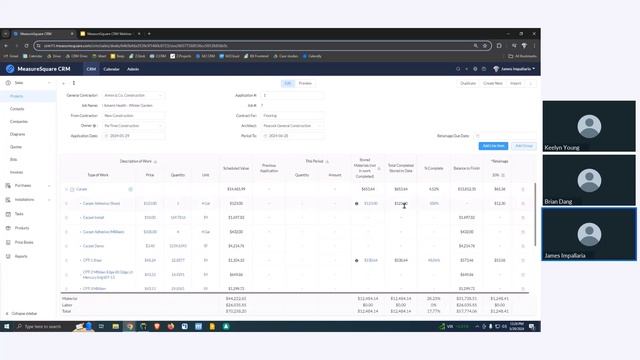The width and height of the screenshot is (640, 360).
Task: Open the James Impallaria user menu
Action: 514,69
